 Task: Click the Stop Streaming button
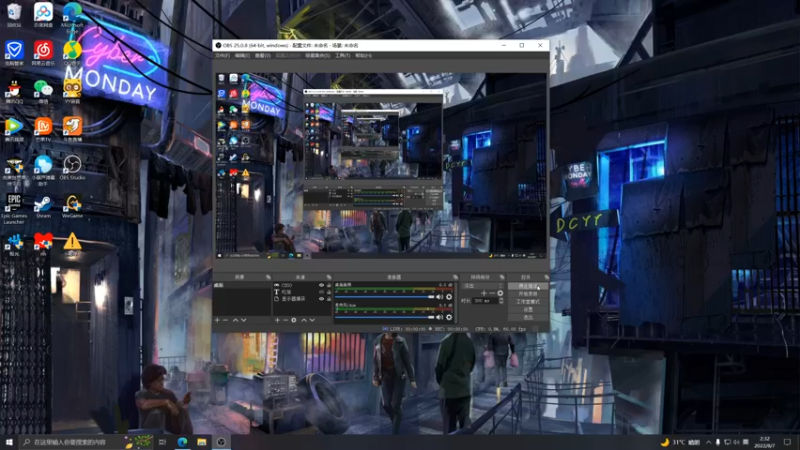[528, 286]
